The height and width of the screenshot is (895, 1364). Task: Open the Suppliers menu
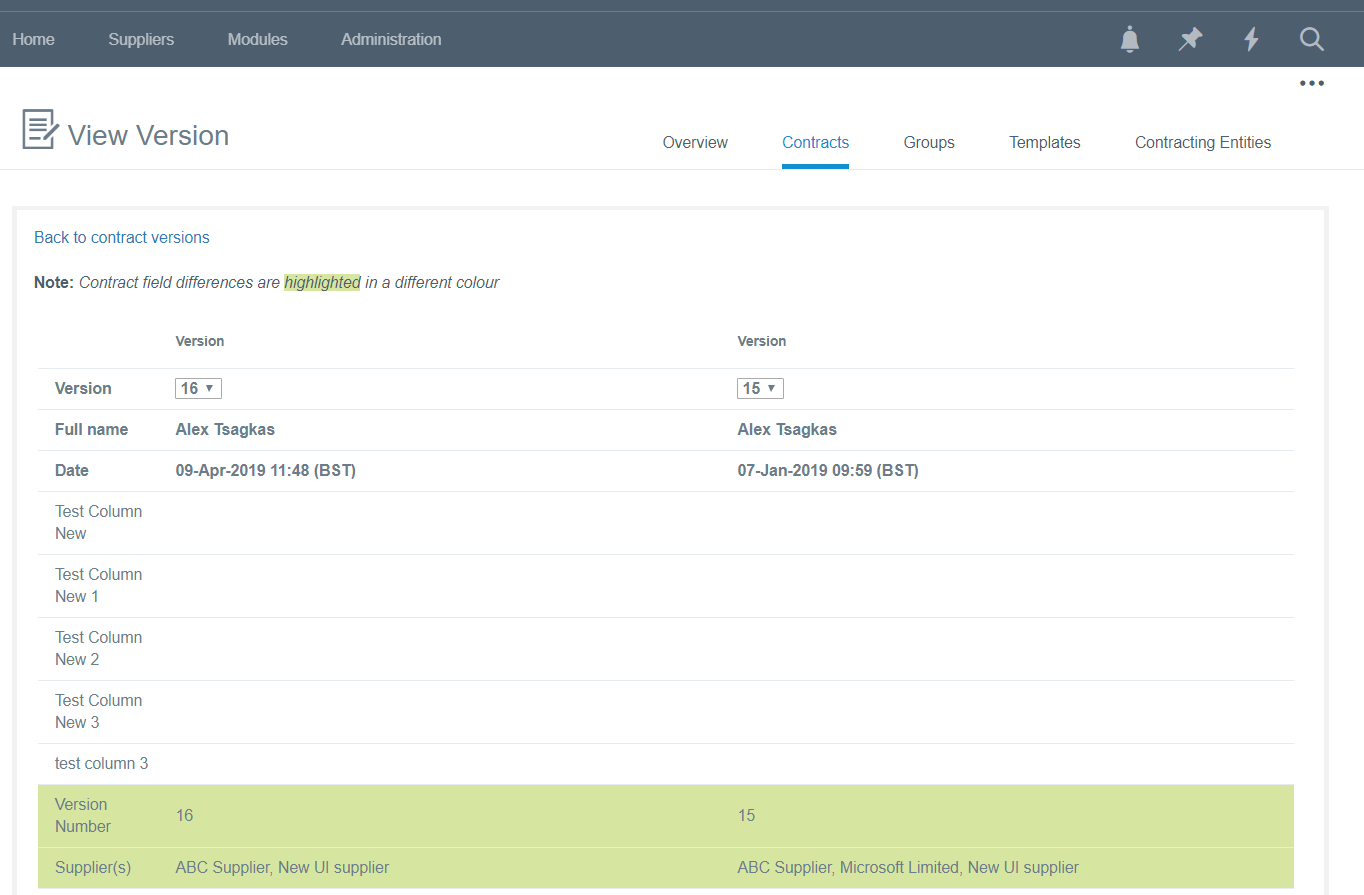(x=141, y=40)
